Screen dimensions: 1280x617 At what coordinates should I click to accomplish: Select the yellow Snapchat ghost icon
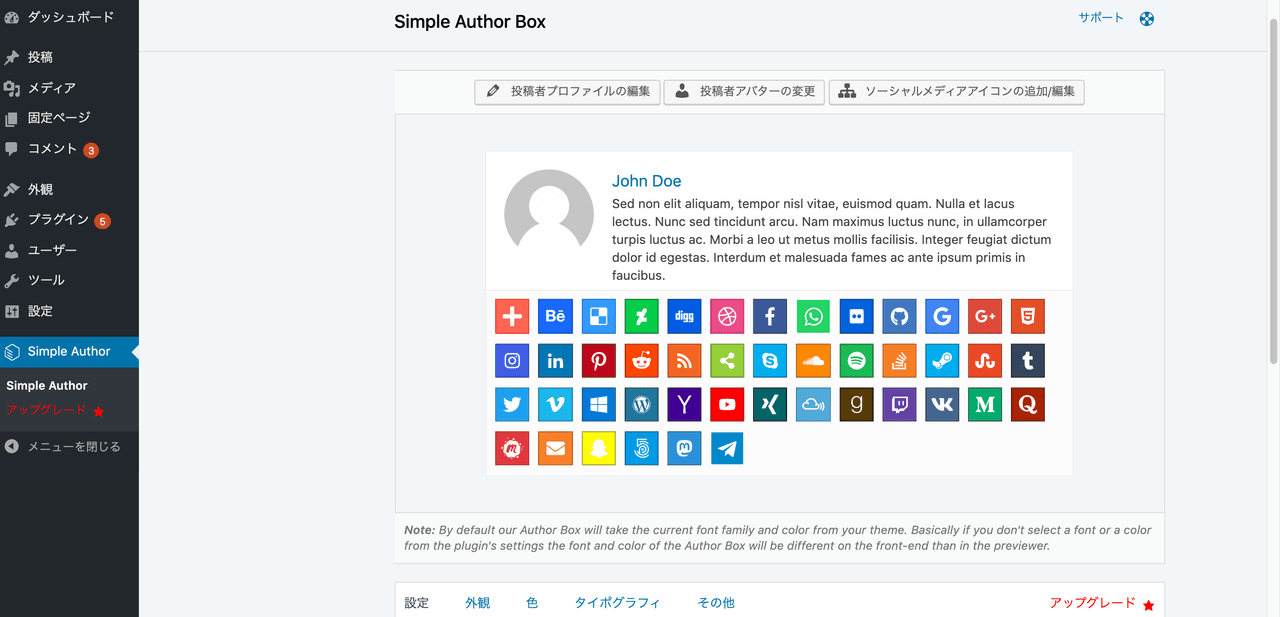tap(598, 448)
